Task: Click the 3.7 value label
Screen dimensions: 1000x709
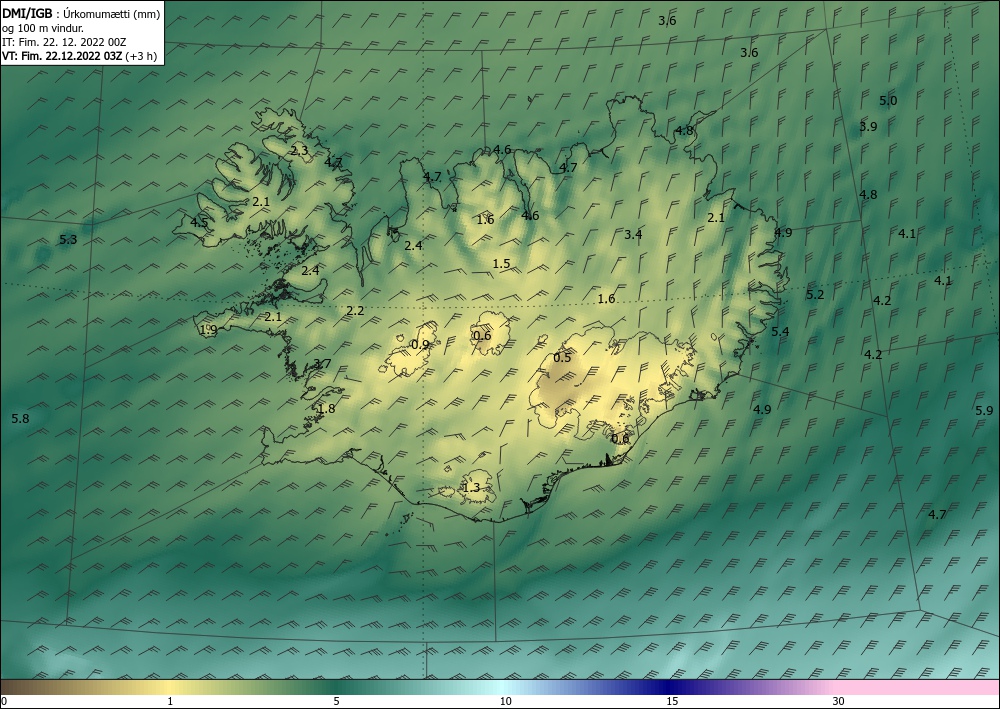Action: coord(322,363)
